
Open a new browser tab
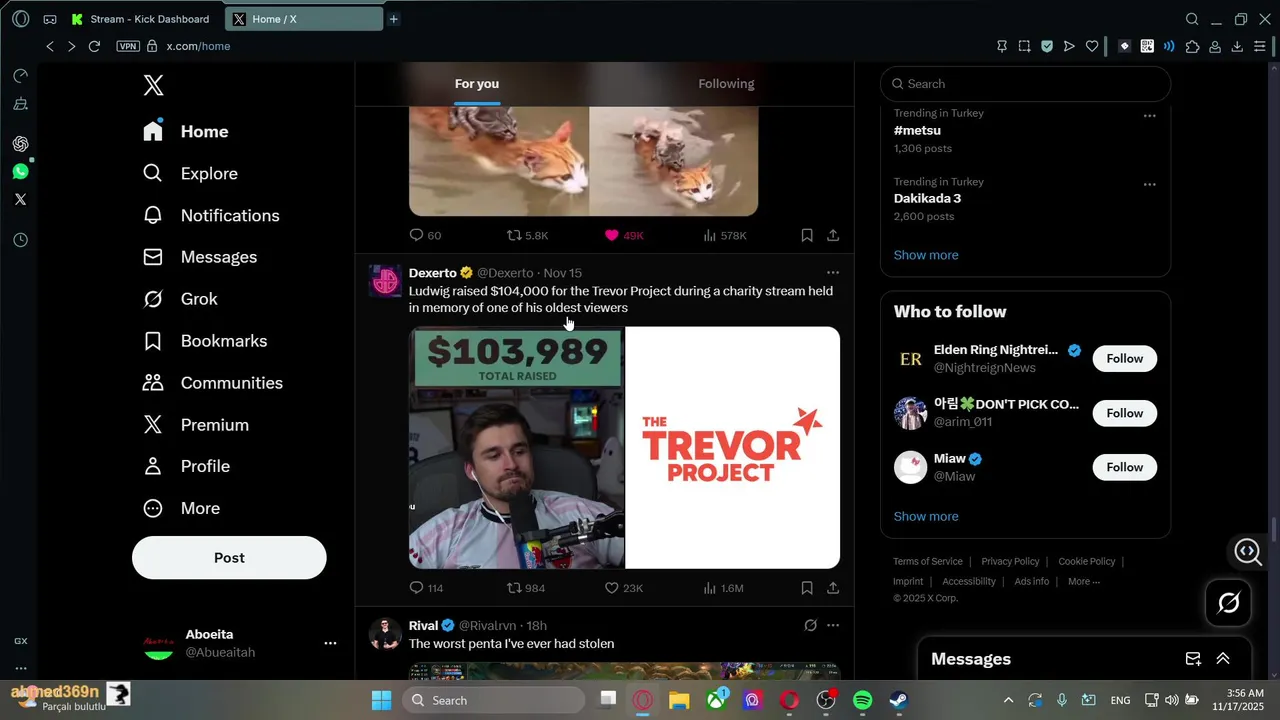394,19
